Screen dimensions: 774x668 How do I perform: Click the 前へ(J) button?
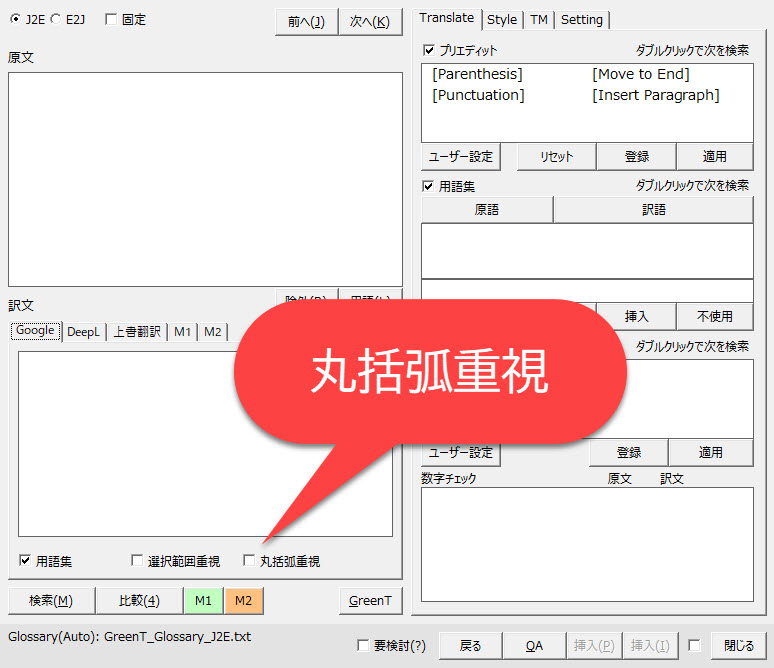(x=305, y=22)
